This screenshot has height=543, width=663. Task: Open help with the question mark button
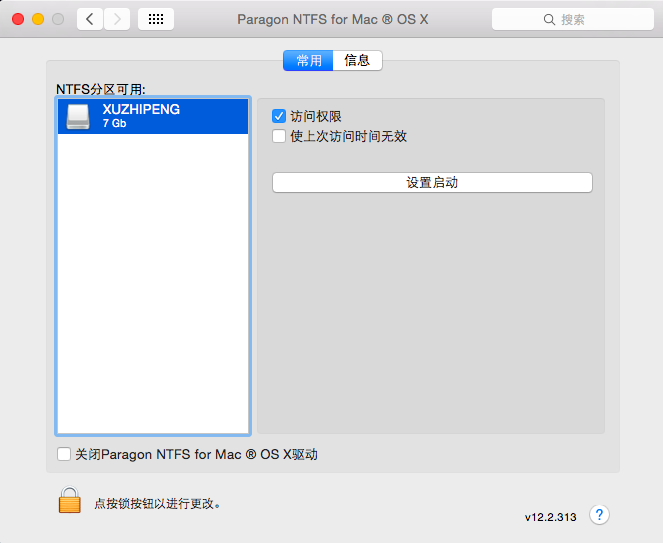pos(599,515)
